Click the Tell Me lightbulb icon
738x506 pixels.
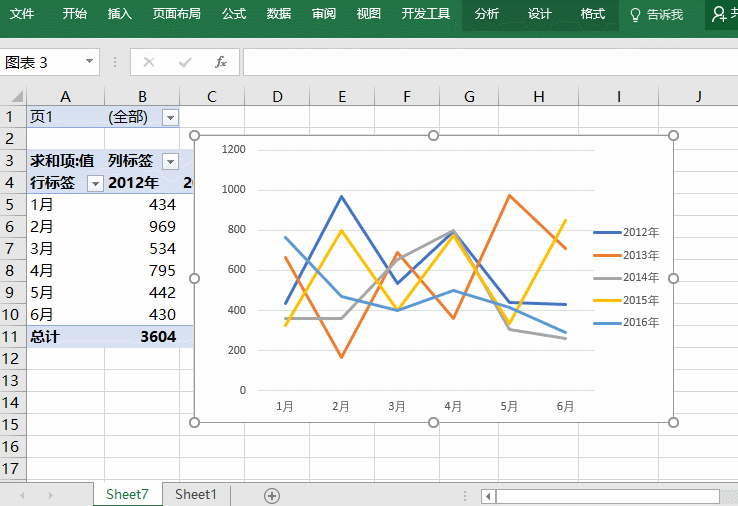635,15
